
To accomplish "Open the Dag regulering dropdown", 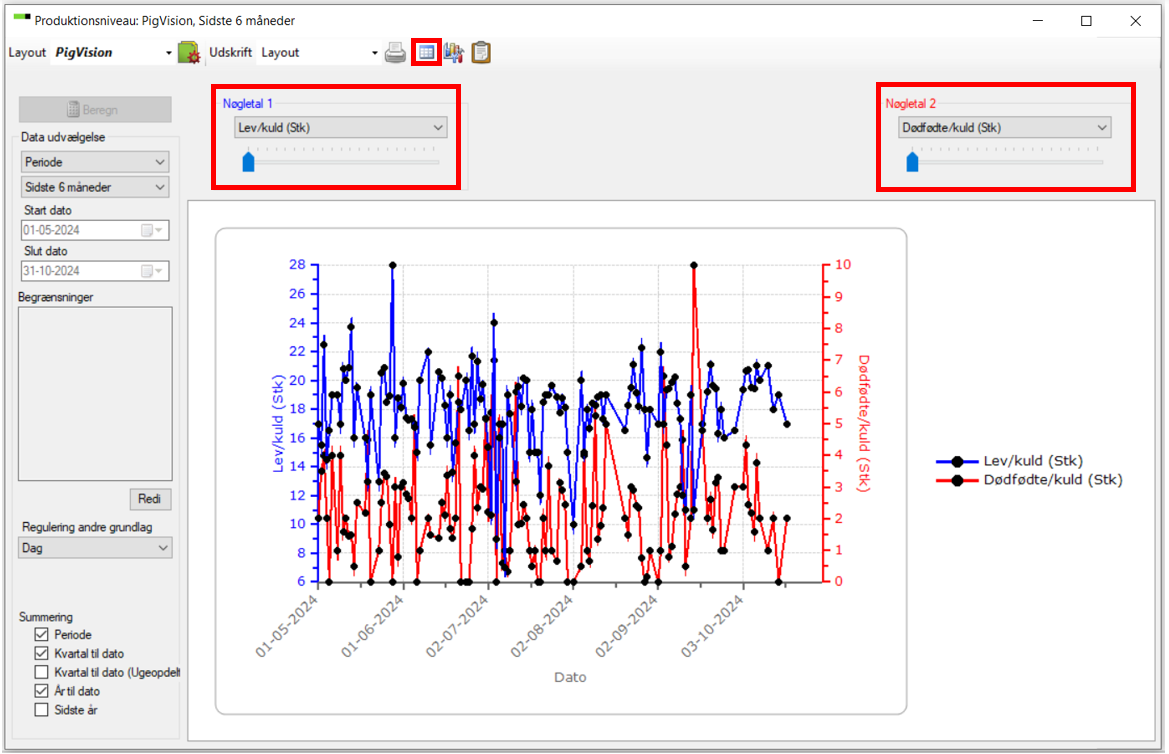I will pos(95,548).
